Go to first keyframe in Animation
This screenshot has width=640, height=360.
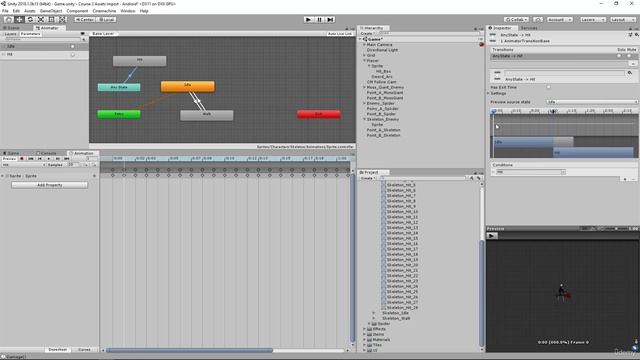[x=31, y=158]
